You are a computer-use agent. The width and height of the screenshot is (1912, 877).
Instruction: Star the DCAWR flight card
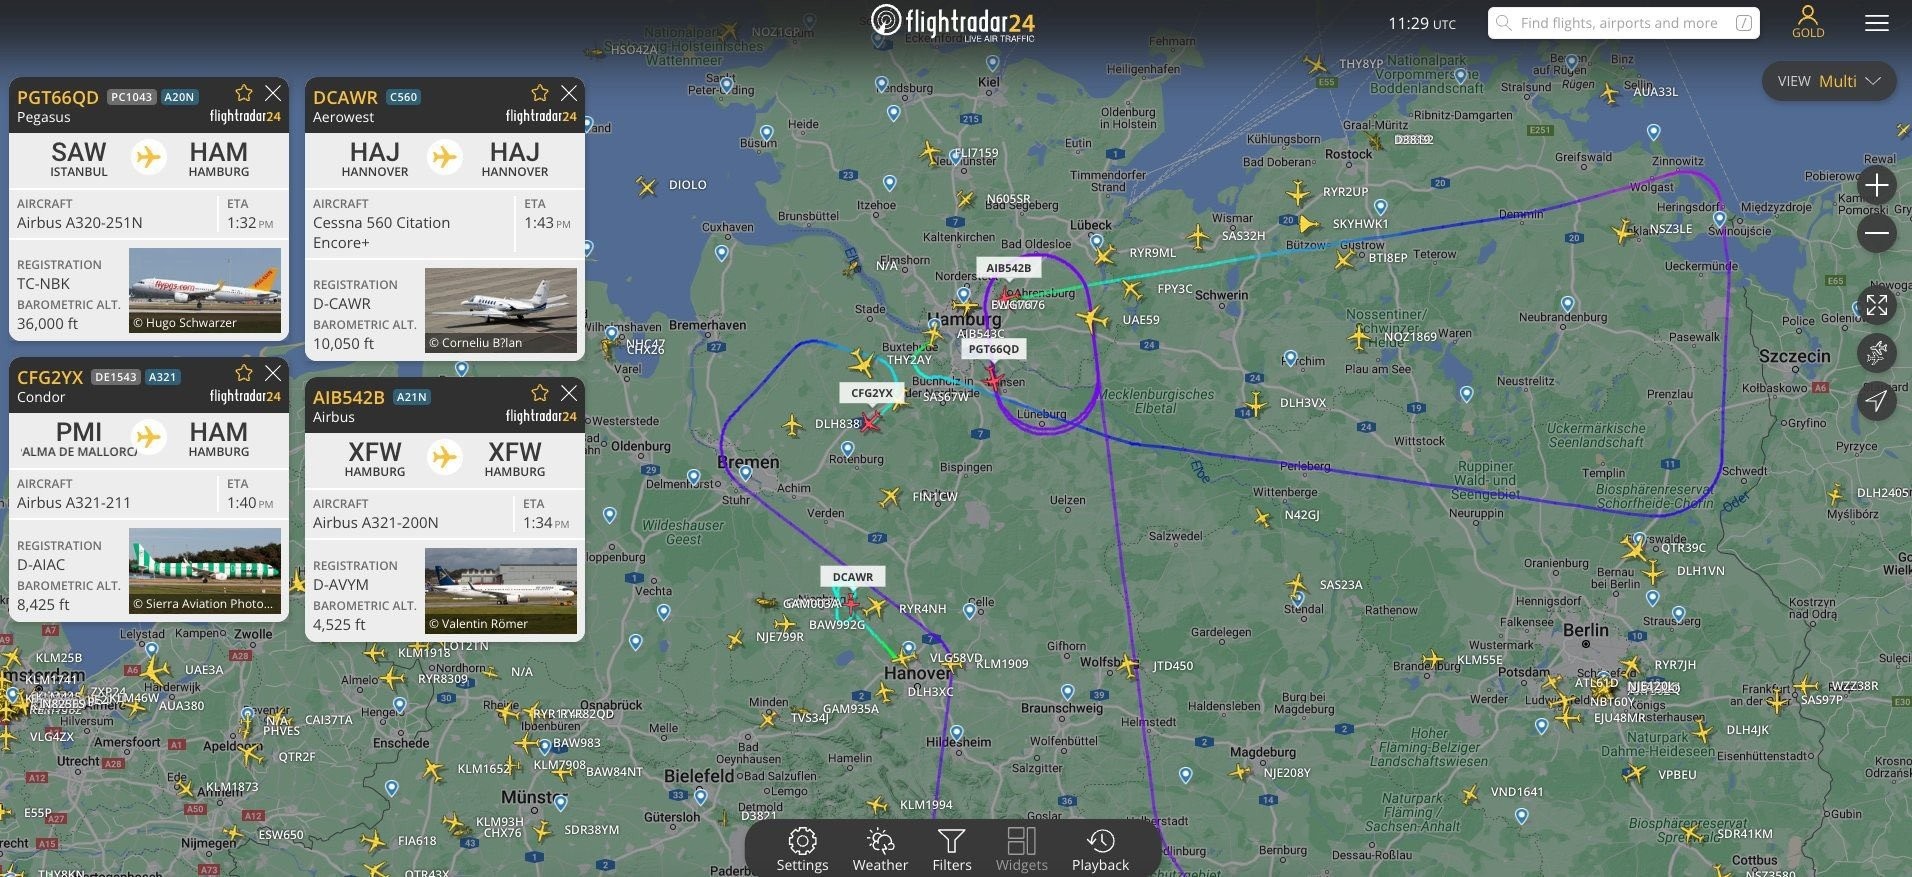pos(540,93)
